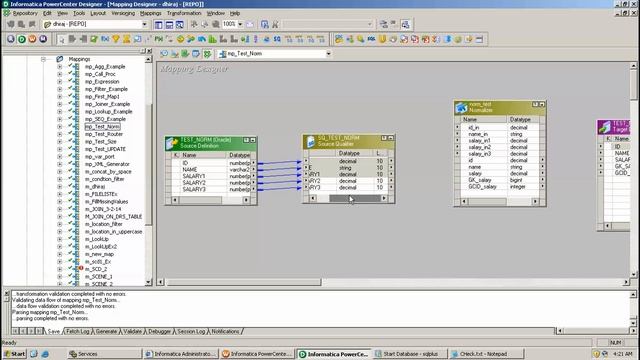The image size is (640, 360).
Task: Click GCID_salary port in Normalizer
Action: click(482, 187)
